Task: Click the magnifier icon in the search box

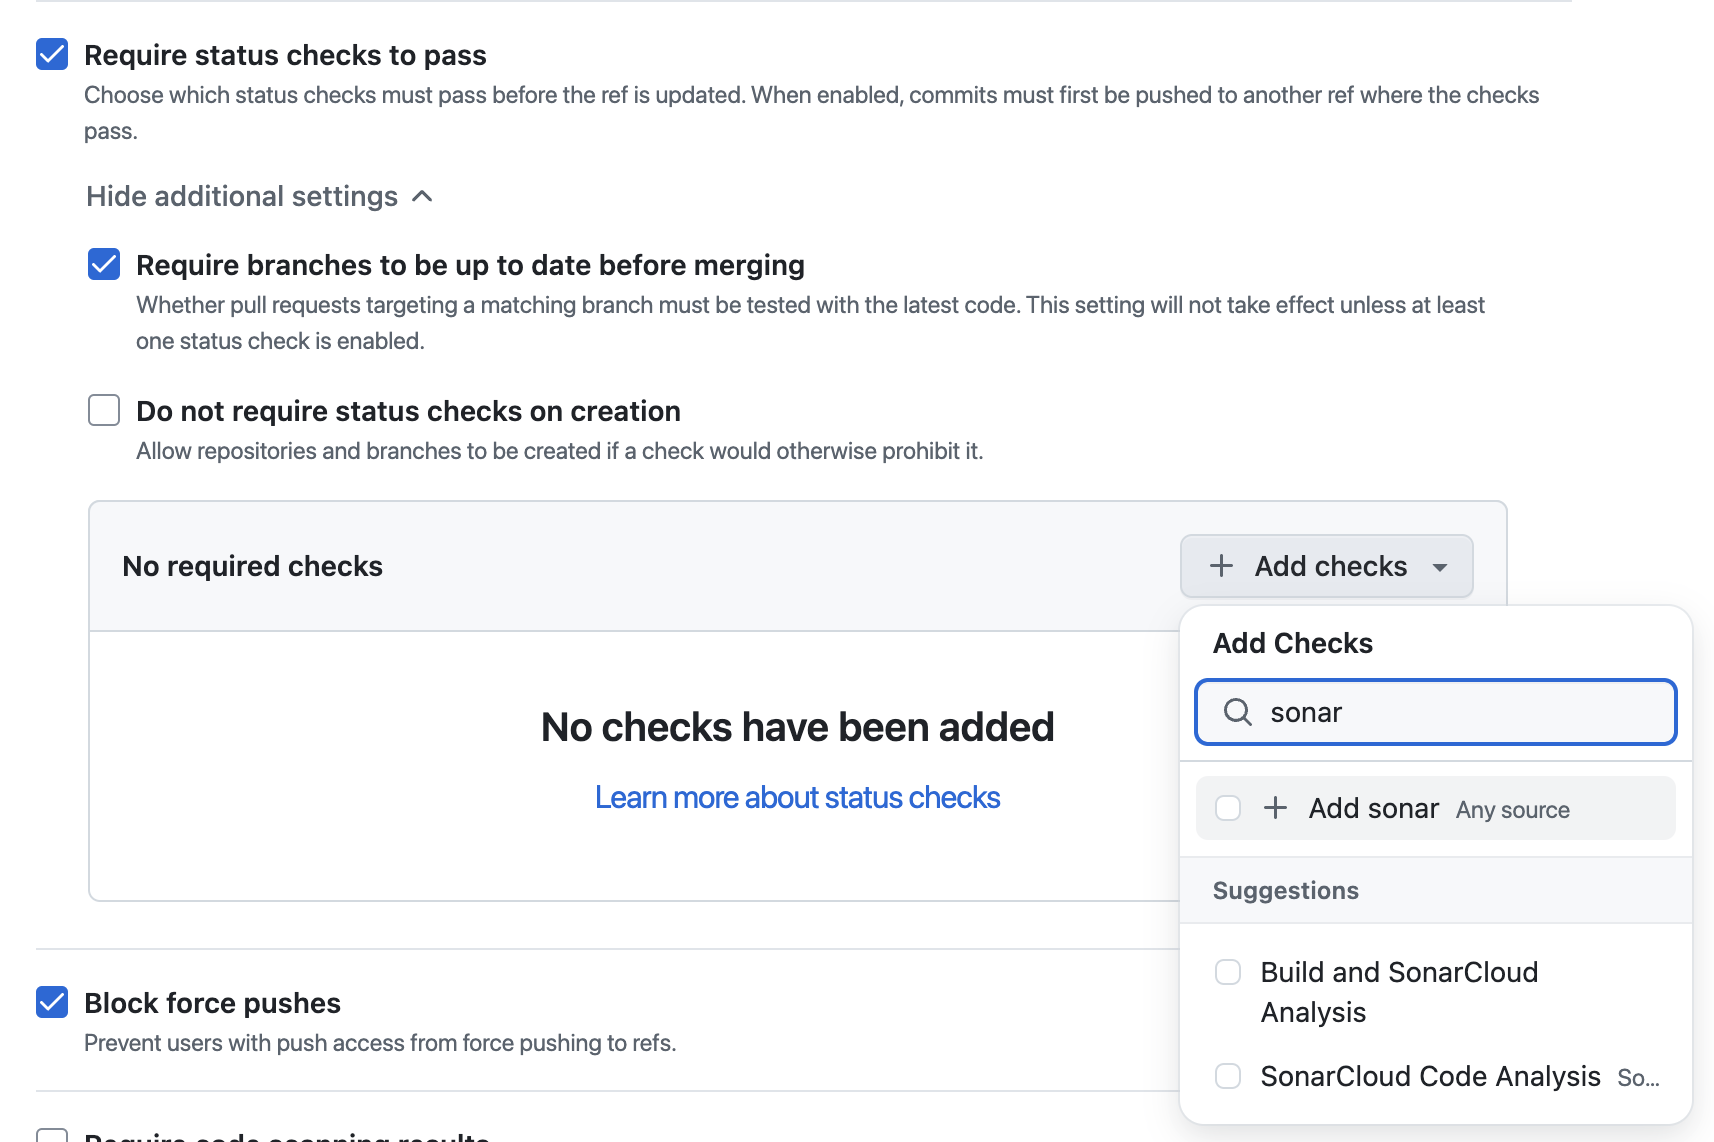Action: tap(1237, 712)
